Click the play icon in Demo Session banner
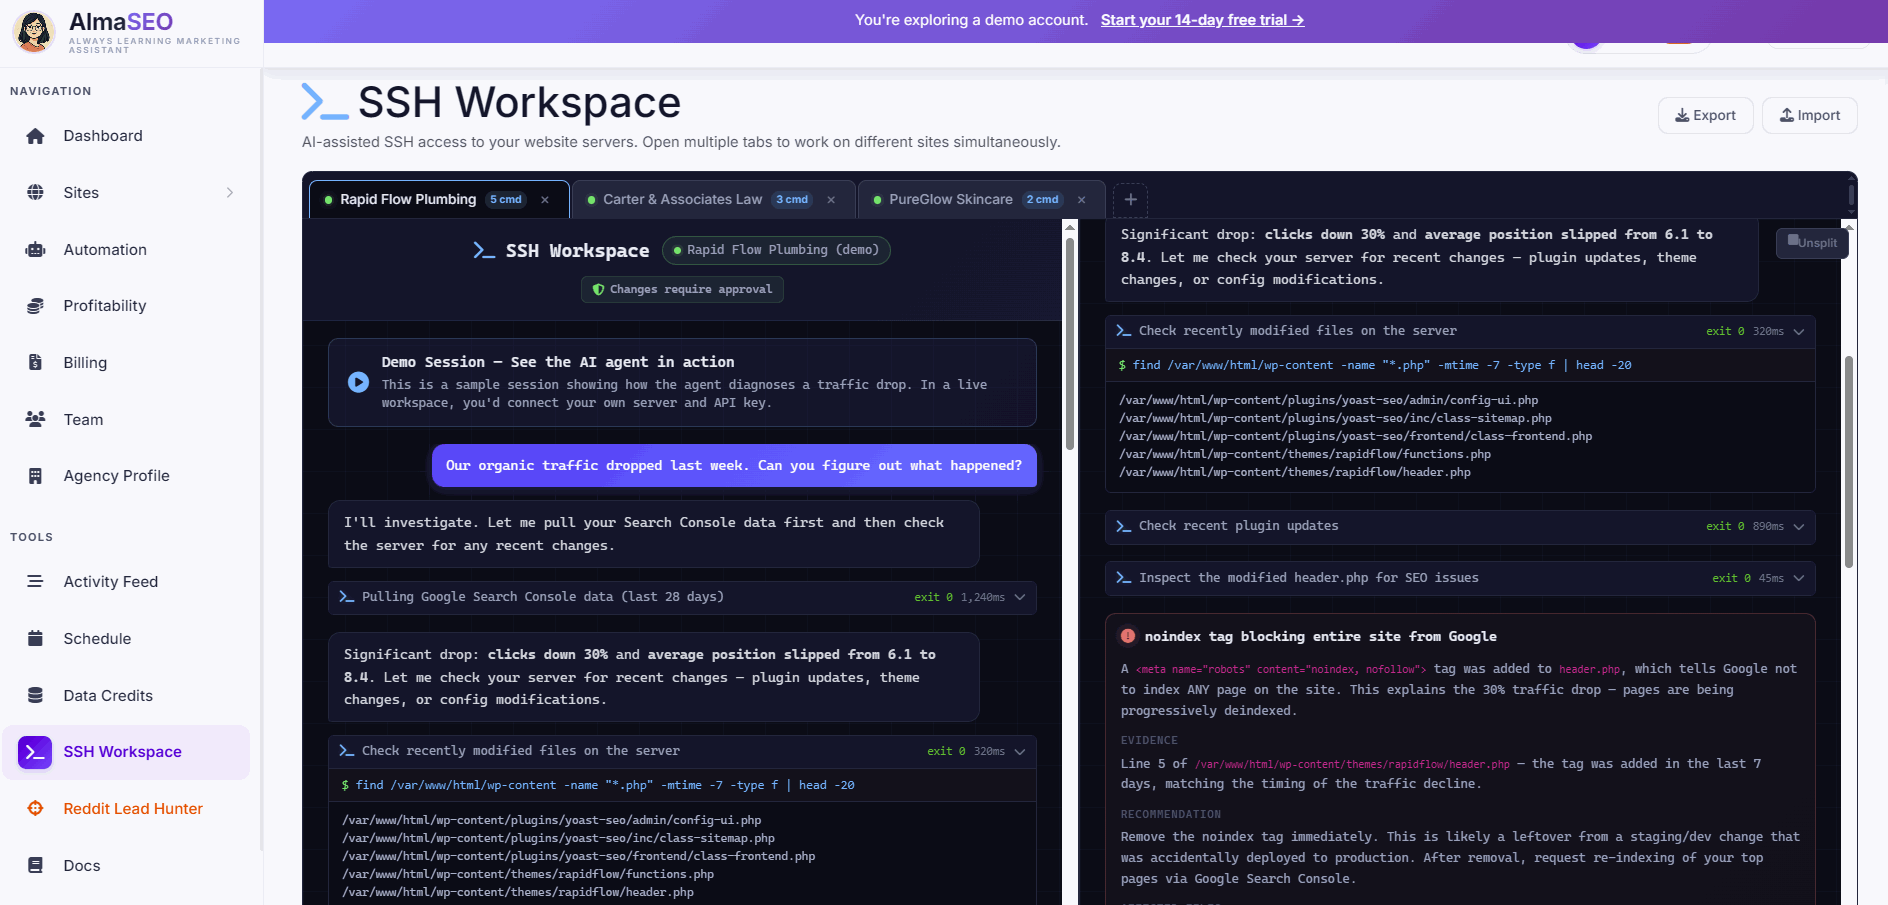Image resolution: width=1888 pixels, height=905 pixels. 358,382
